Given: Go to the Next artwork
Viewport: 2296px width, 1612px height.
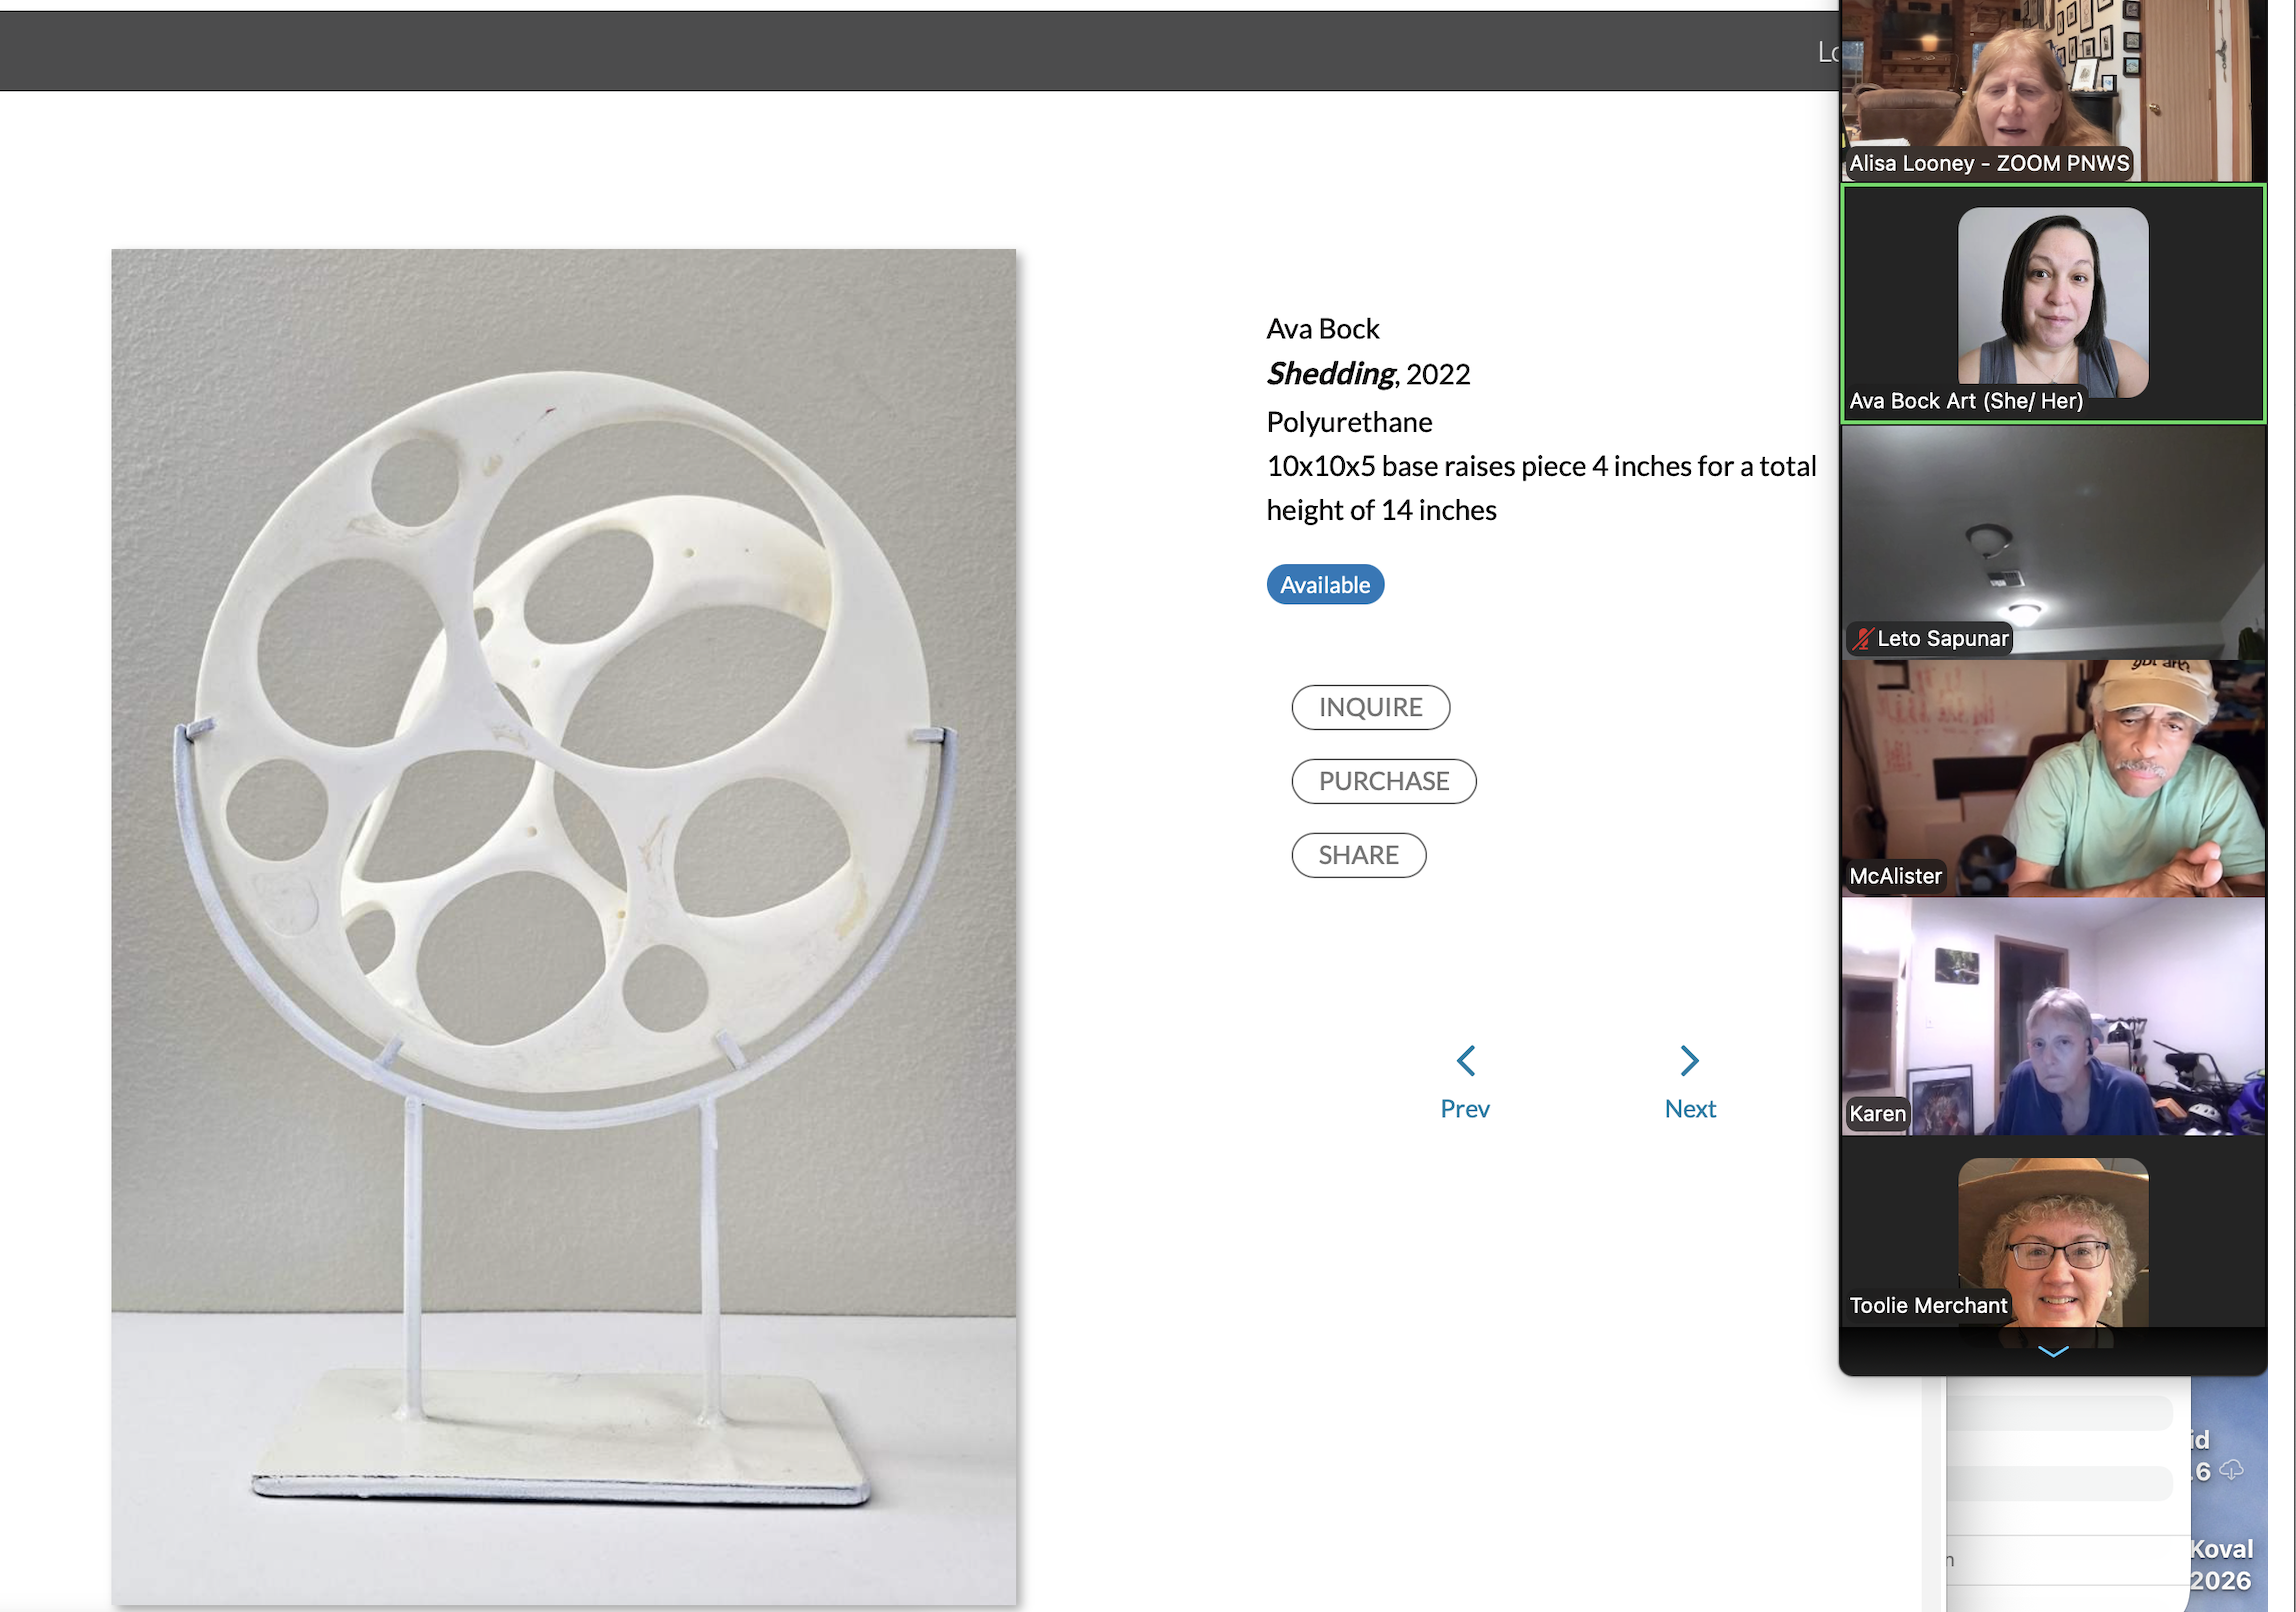Looking at the screenshot, I should (x=1690, y=1083).
